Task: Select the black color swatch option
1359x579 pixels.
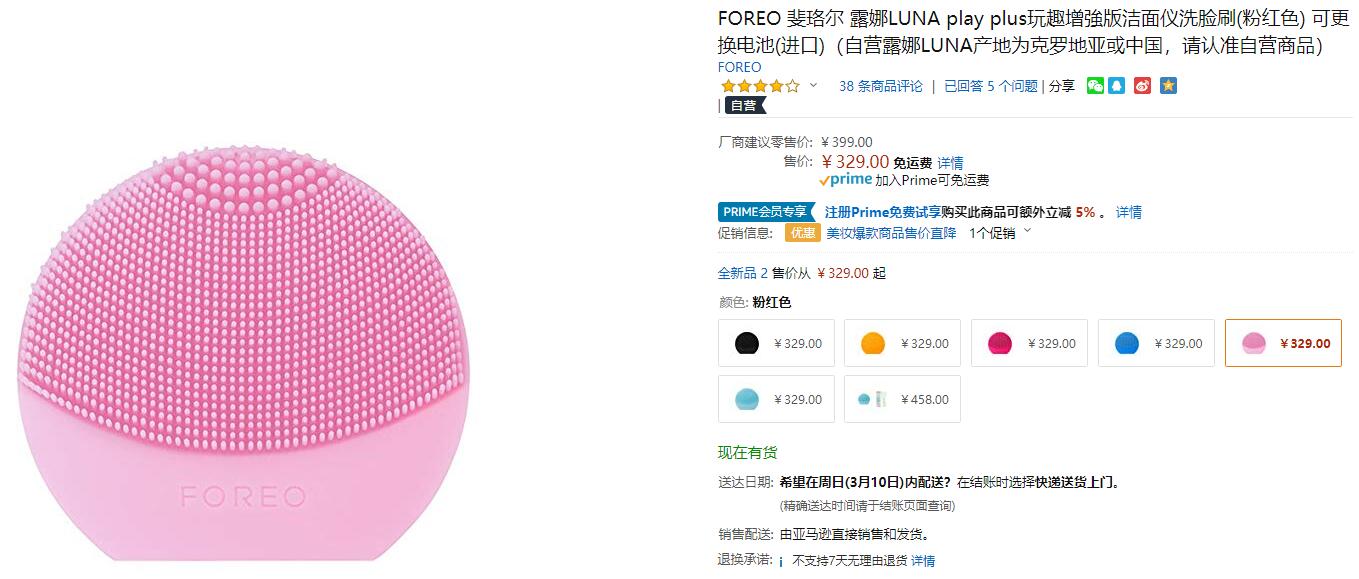Action: tap(776, 343)
